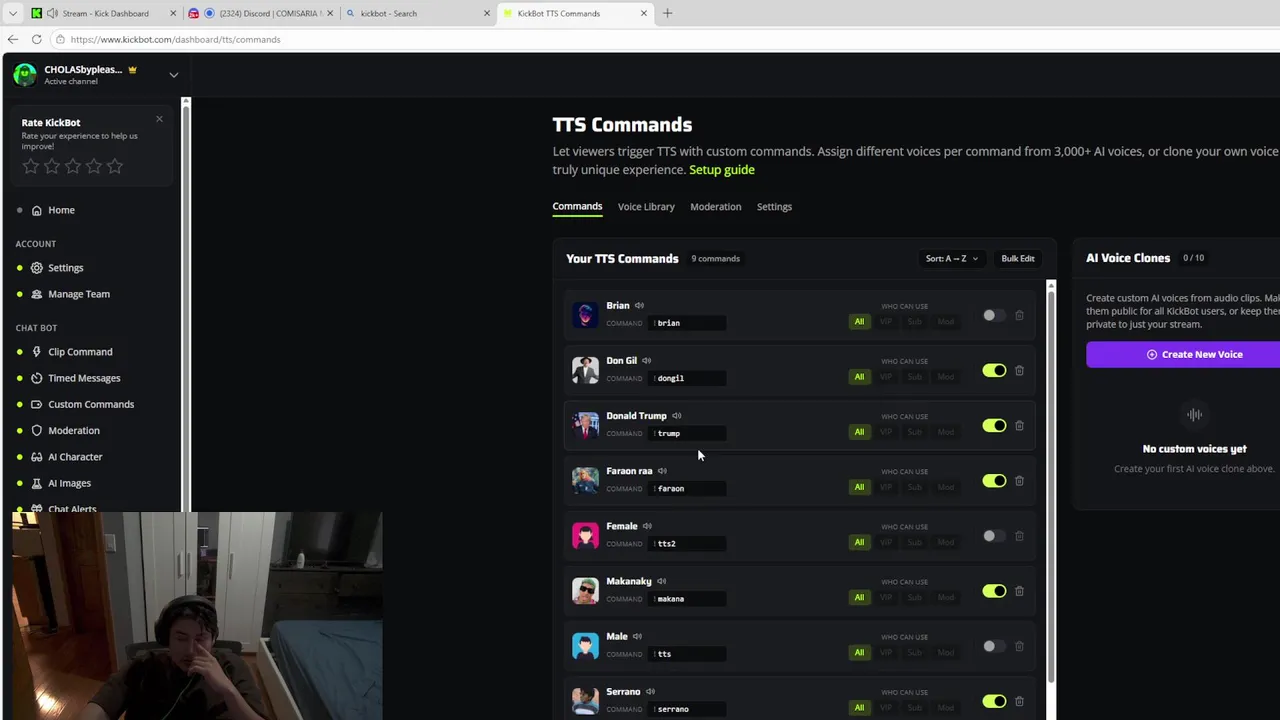Click the Makanaky voice avatar
Image resolution: width=1280 pixels, height=720 pixels.
click(585, 590)
